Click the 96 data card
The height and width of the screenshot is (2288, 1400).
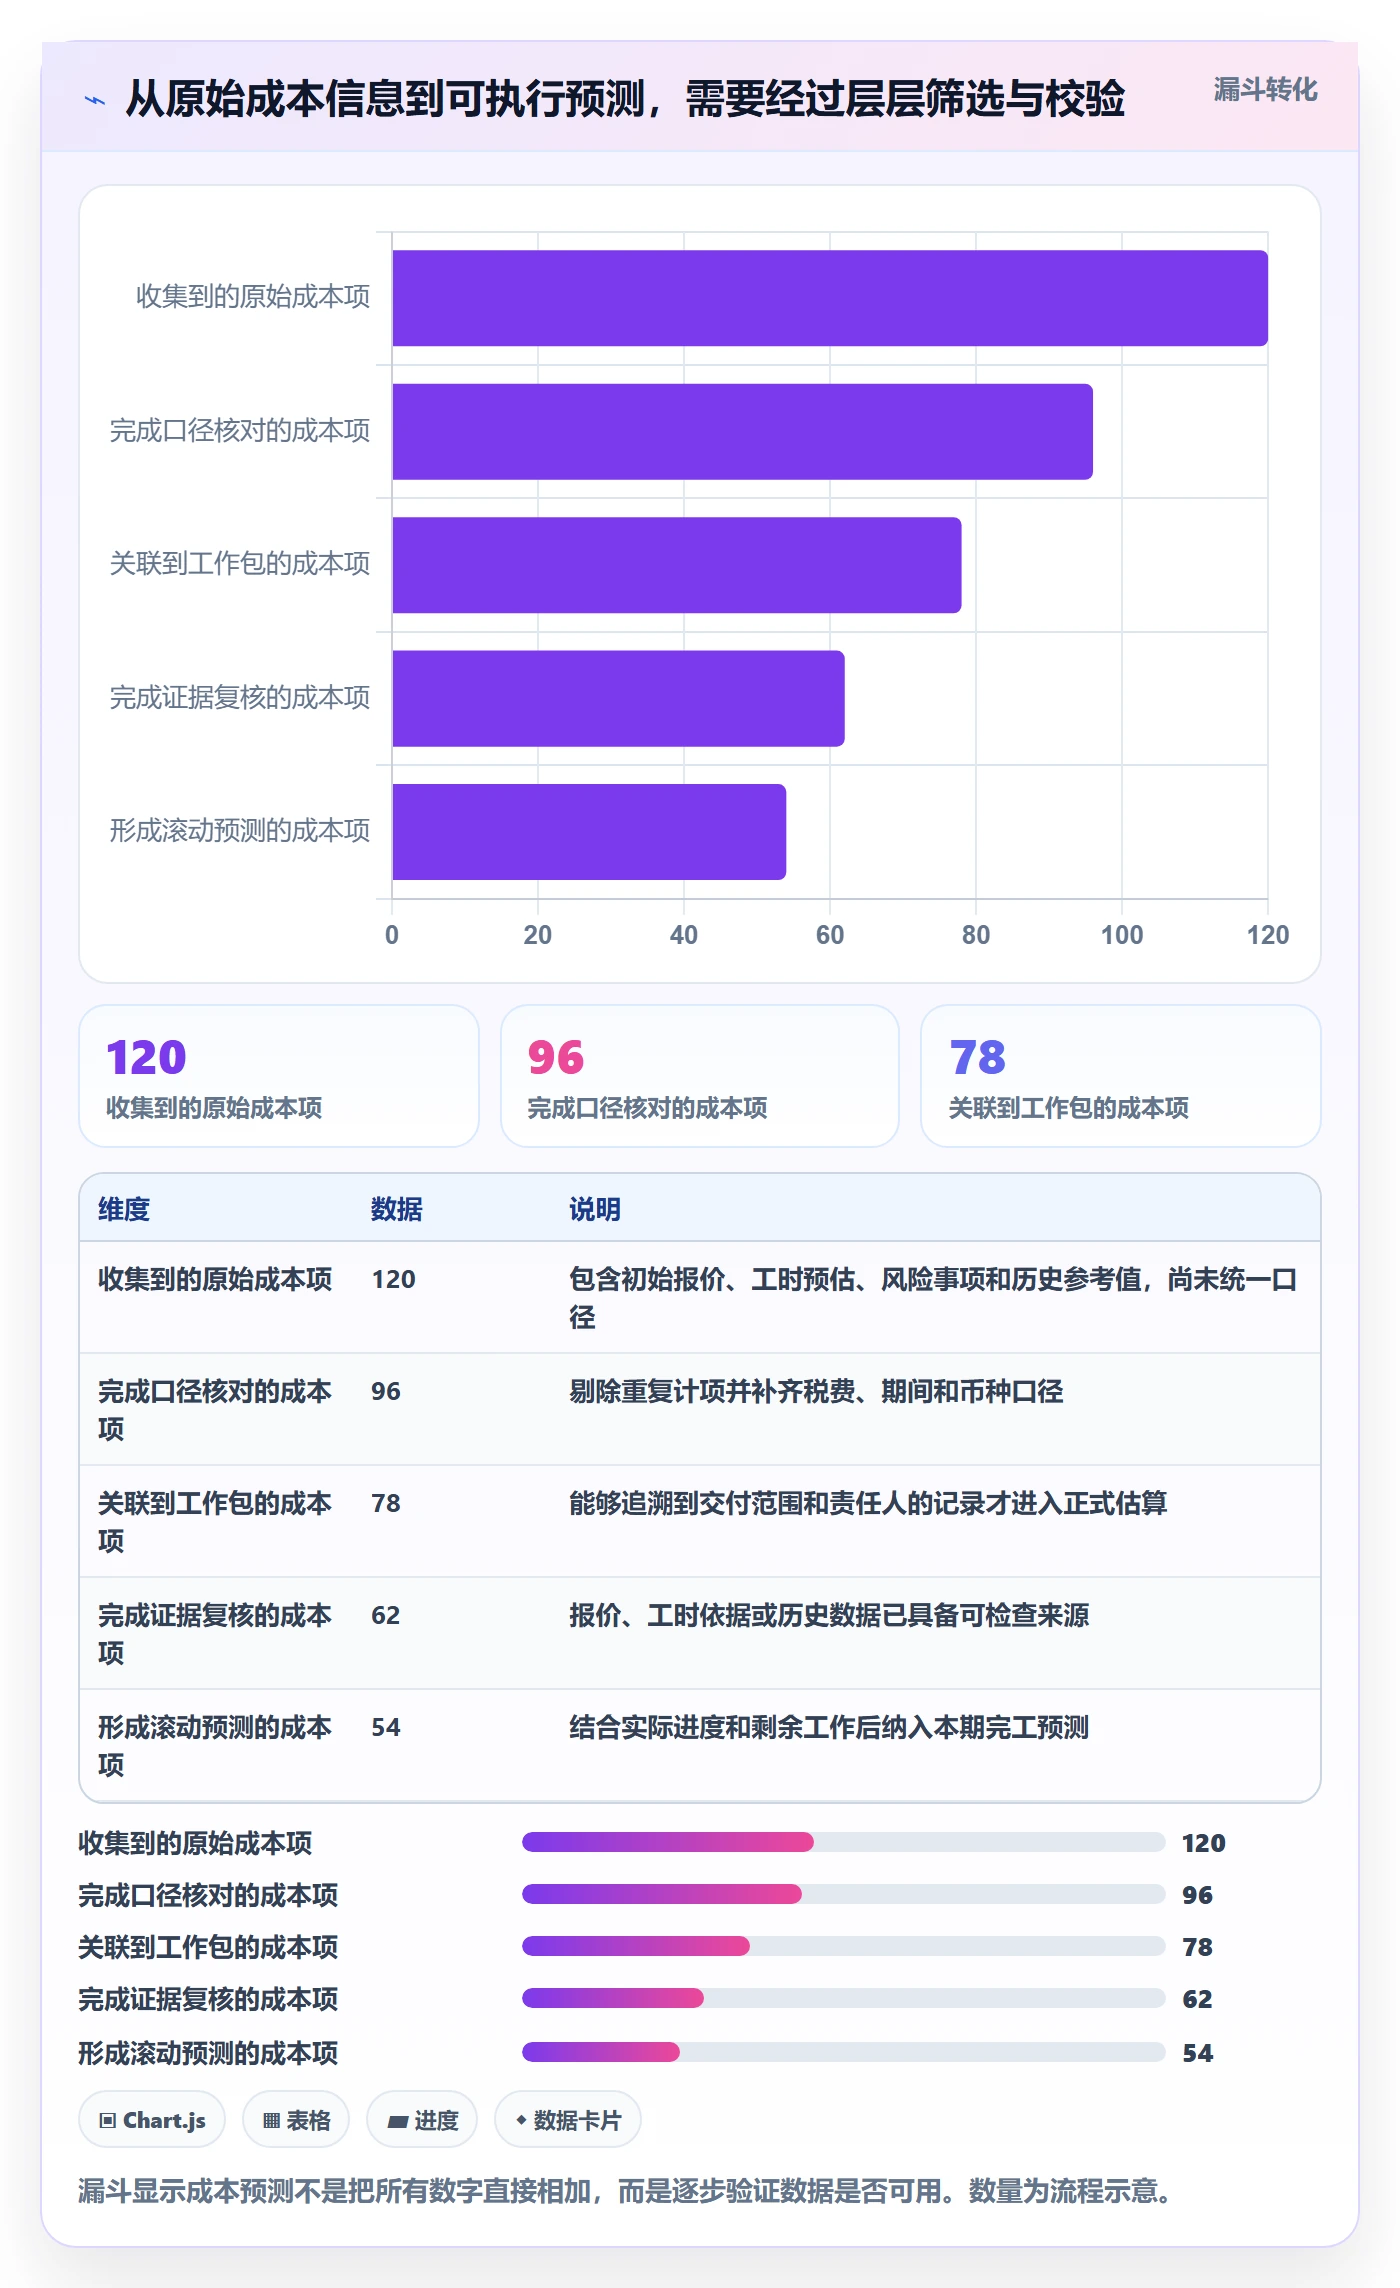click(x=700, y=1076)
